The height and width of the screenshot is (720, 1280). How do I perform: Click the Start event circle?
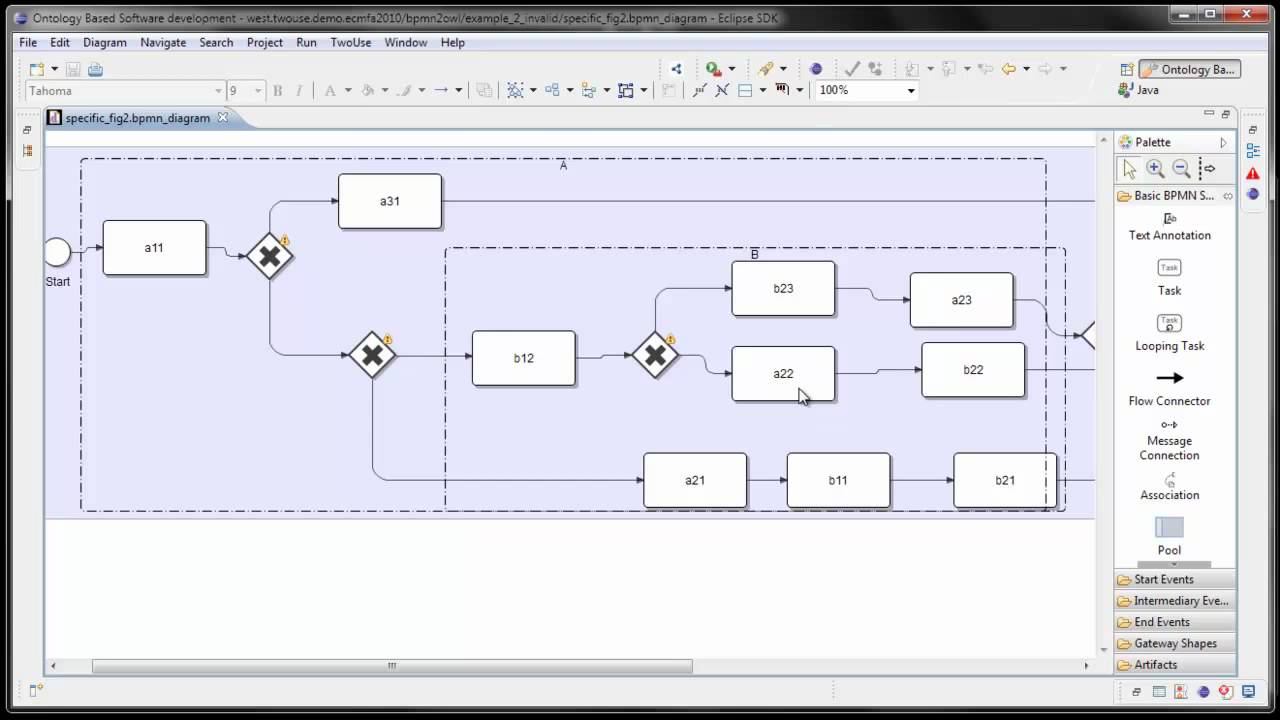pos(57,252)
